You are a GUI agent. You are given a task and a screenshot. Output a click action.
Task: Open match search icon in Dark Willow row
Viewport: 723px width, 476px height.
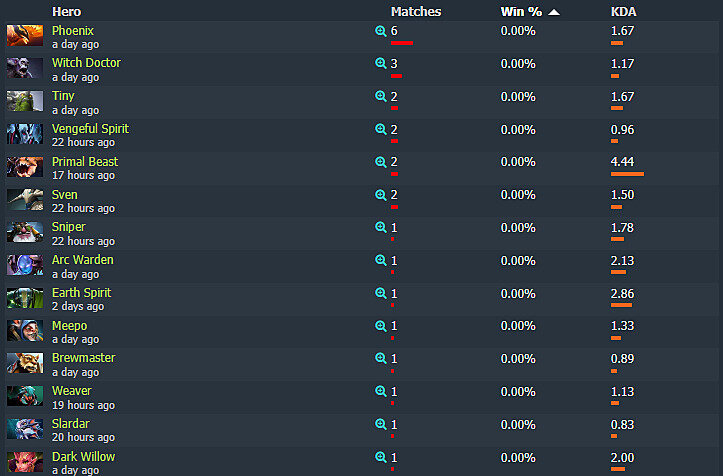click(x=380, y=457)
